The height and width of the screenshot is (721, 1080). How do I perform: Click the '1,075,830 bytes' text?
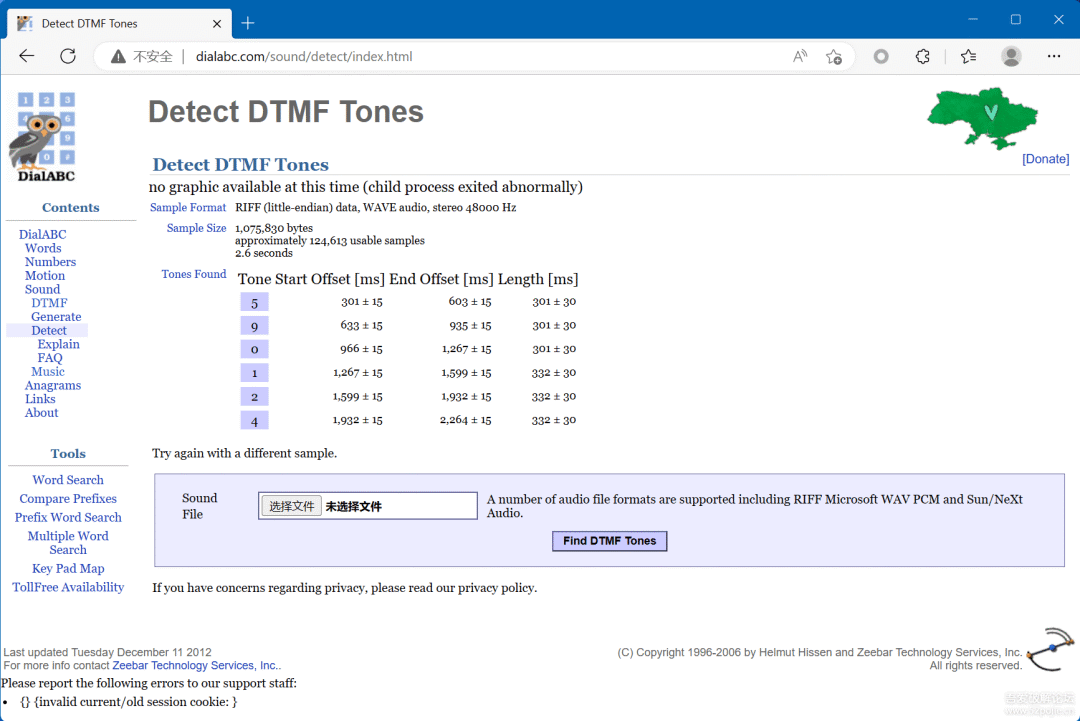[274, 228]
